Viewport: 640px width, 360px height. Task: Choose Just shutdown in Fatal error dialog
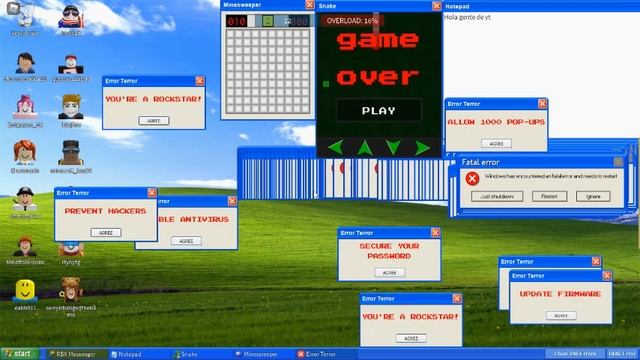pyautogui.click(x=497, y=196)
